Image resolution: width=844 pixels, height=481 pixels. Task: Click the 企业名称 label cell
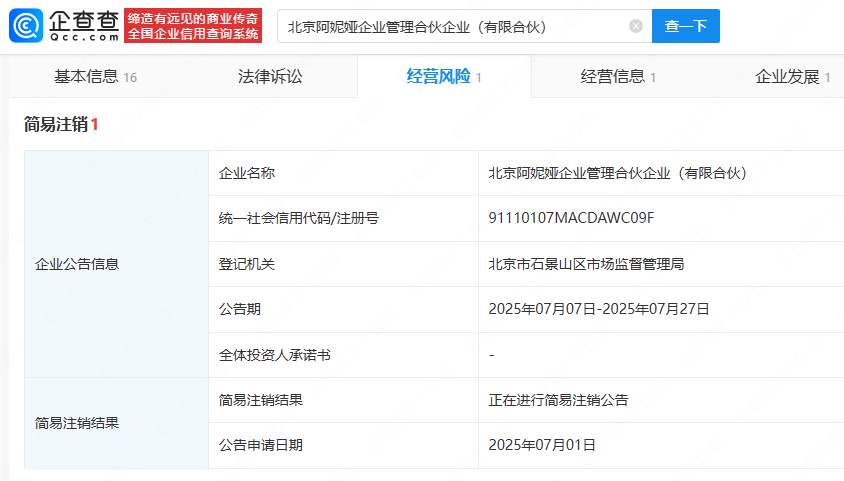tap(343, 173)
